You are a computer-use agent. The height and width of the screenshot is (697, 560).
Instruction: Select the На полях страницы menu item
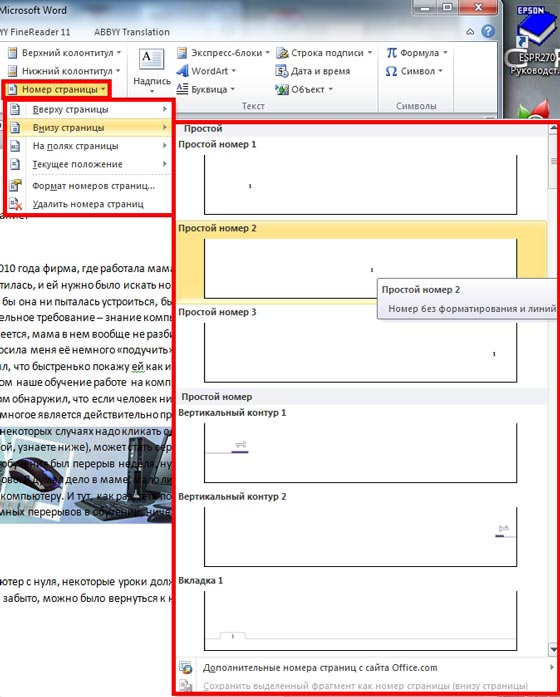(x=89, y=146)
